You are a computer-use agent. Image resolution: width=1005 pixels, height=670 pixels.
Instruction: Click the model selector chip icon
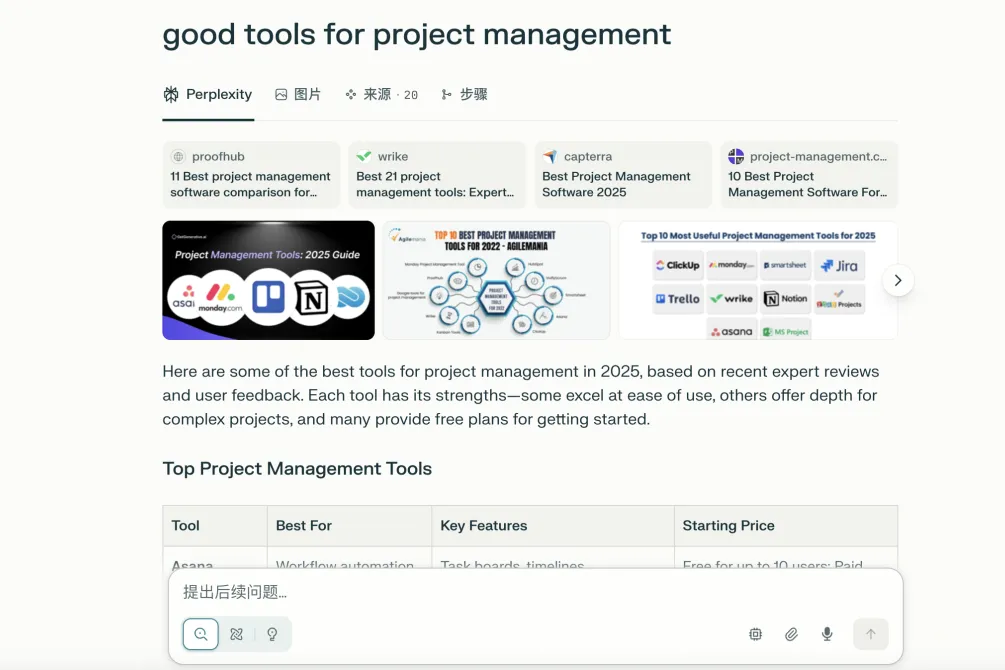pos(755,634)
